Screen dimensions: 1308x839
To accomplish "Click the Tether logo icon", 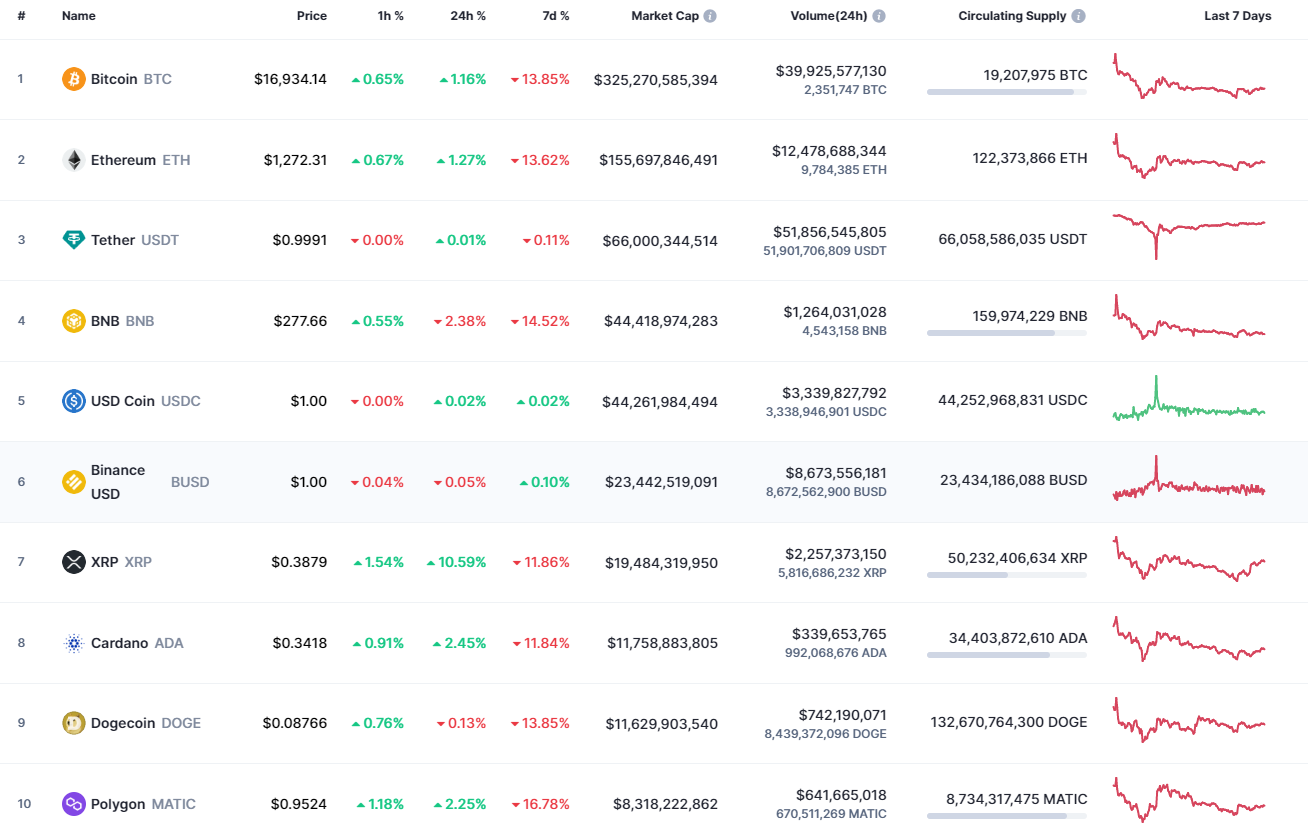I will pyautogui.click(x=74, y=240).
